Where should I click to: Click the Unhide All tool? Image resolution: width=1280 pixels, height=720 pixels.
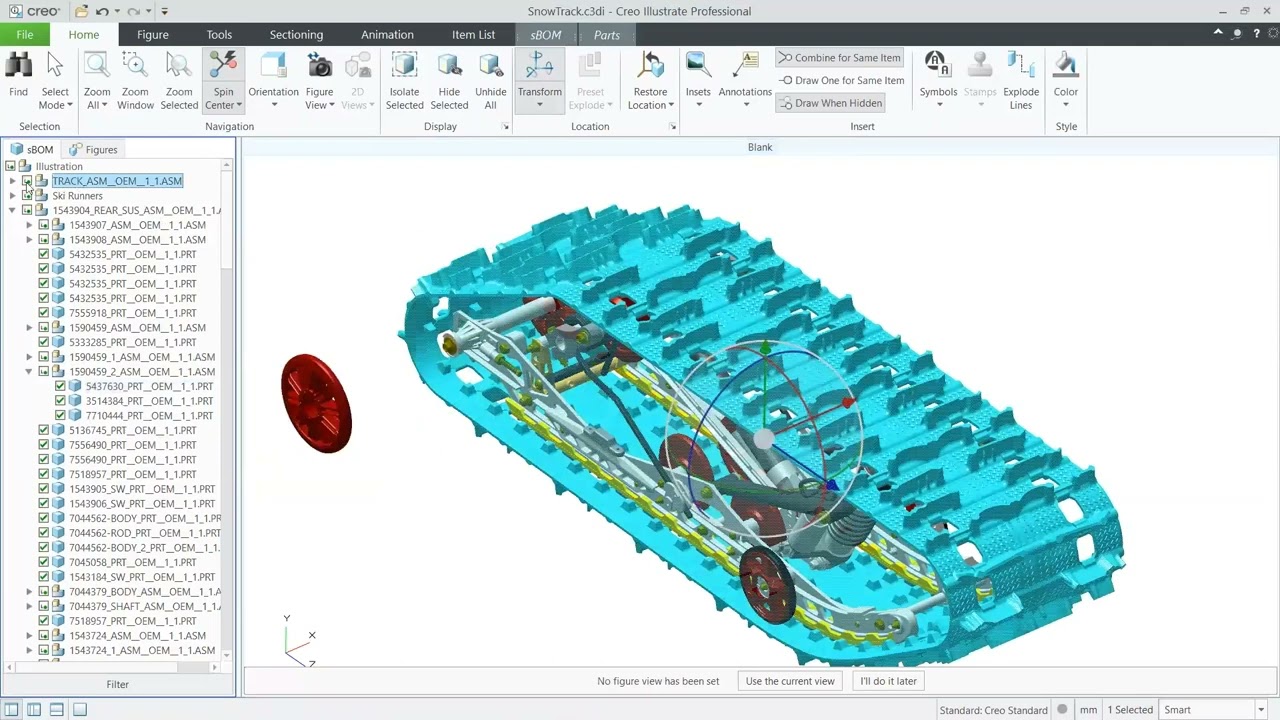click(x=491, y=80)
